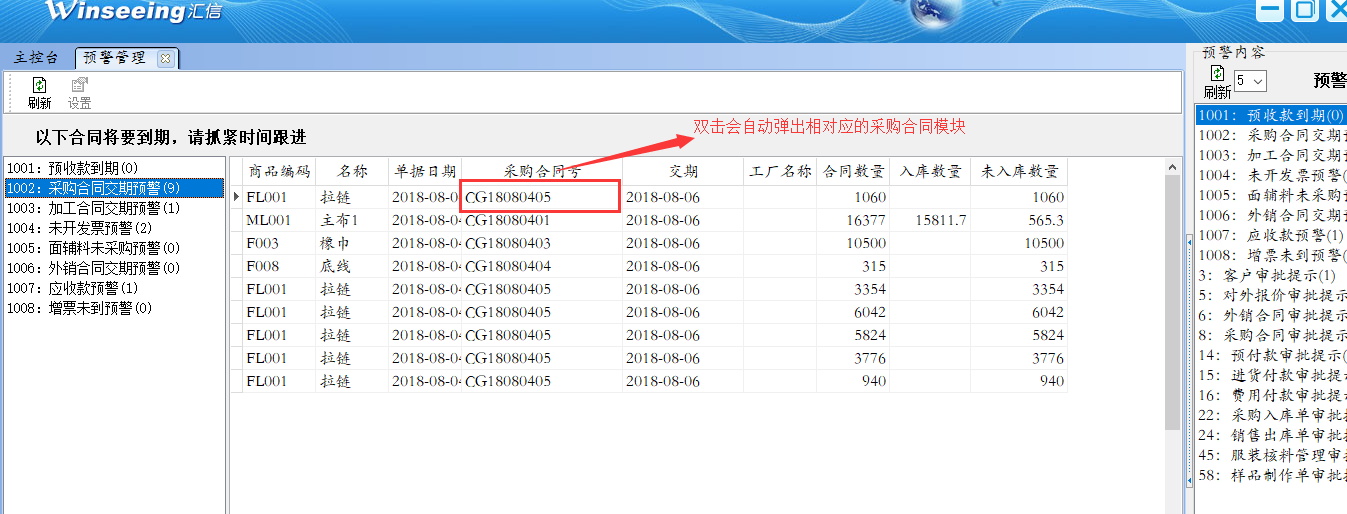Click product code ML001 cell
The height and width of the screenshot is (514, 1347).
280,220
